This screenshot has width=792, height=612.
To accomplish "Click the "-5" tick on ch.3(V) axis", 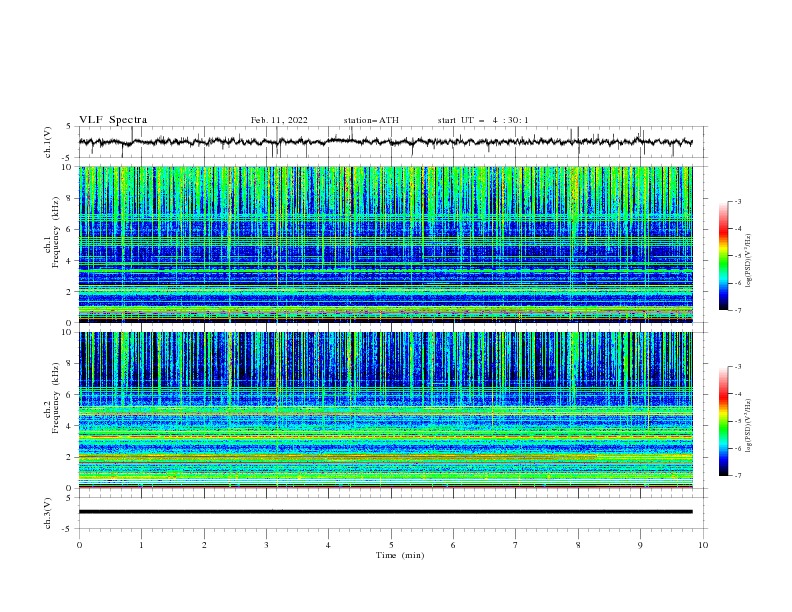I will (68, 529).
